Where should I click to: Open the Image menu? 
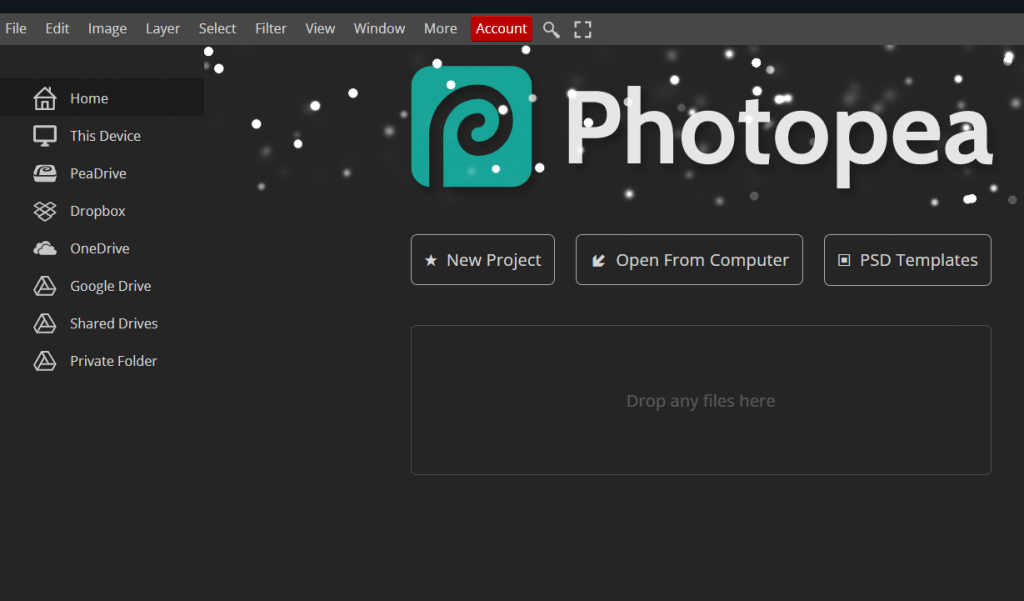pyautogui.click(x=107, y=28)
